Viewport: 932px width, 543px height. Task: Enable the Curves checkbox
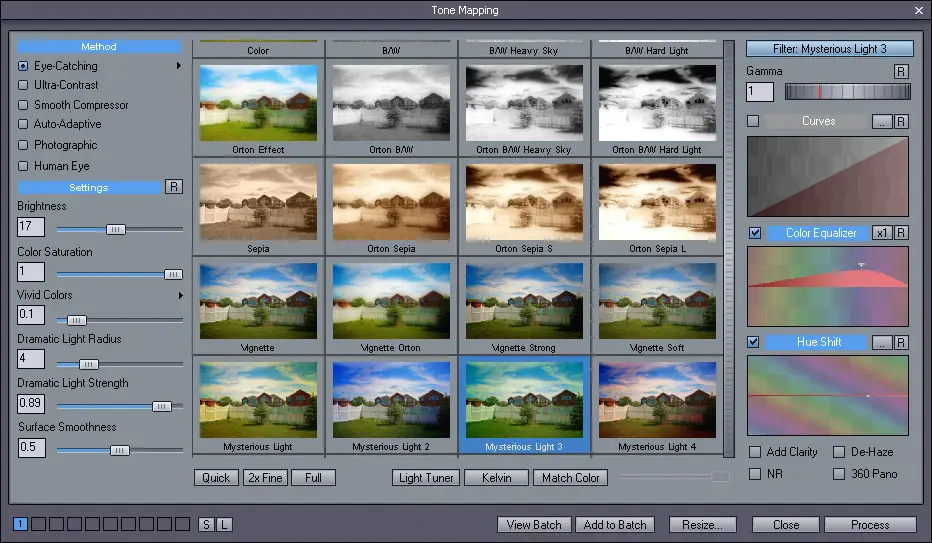[753, 121]
